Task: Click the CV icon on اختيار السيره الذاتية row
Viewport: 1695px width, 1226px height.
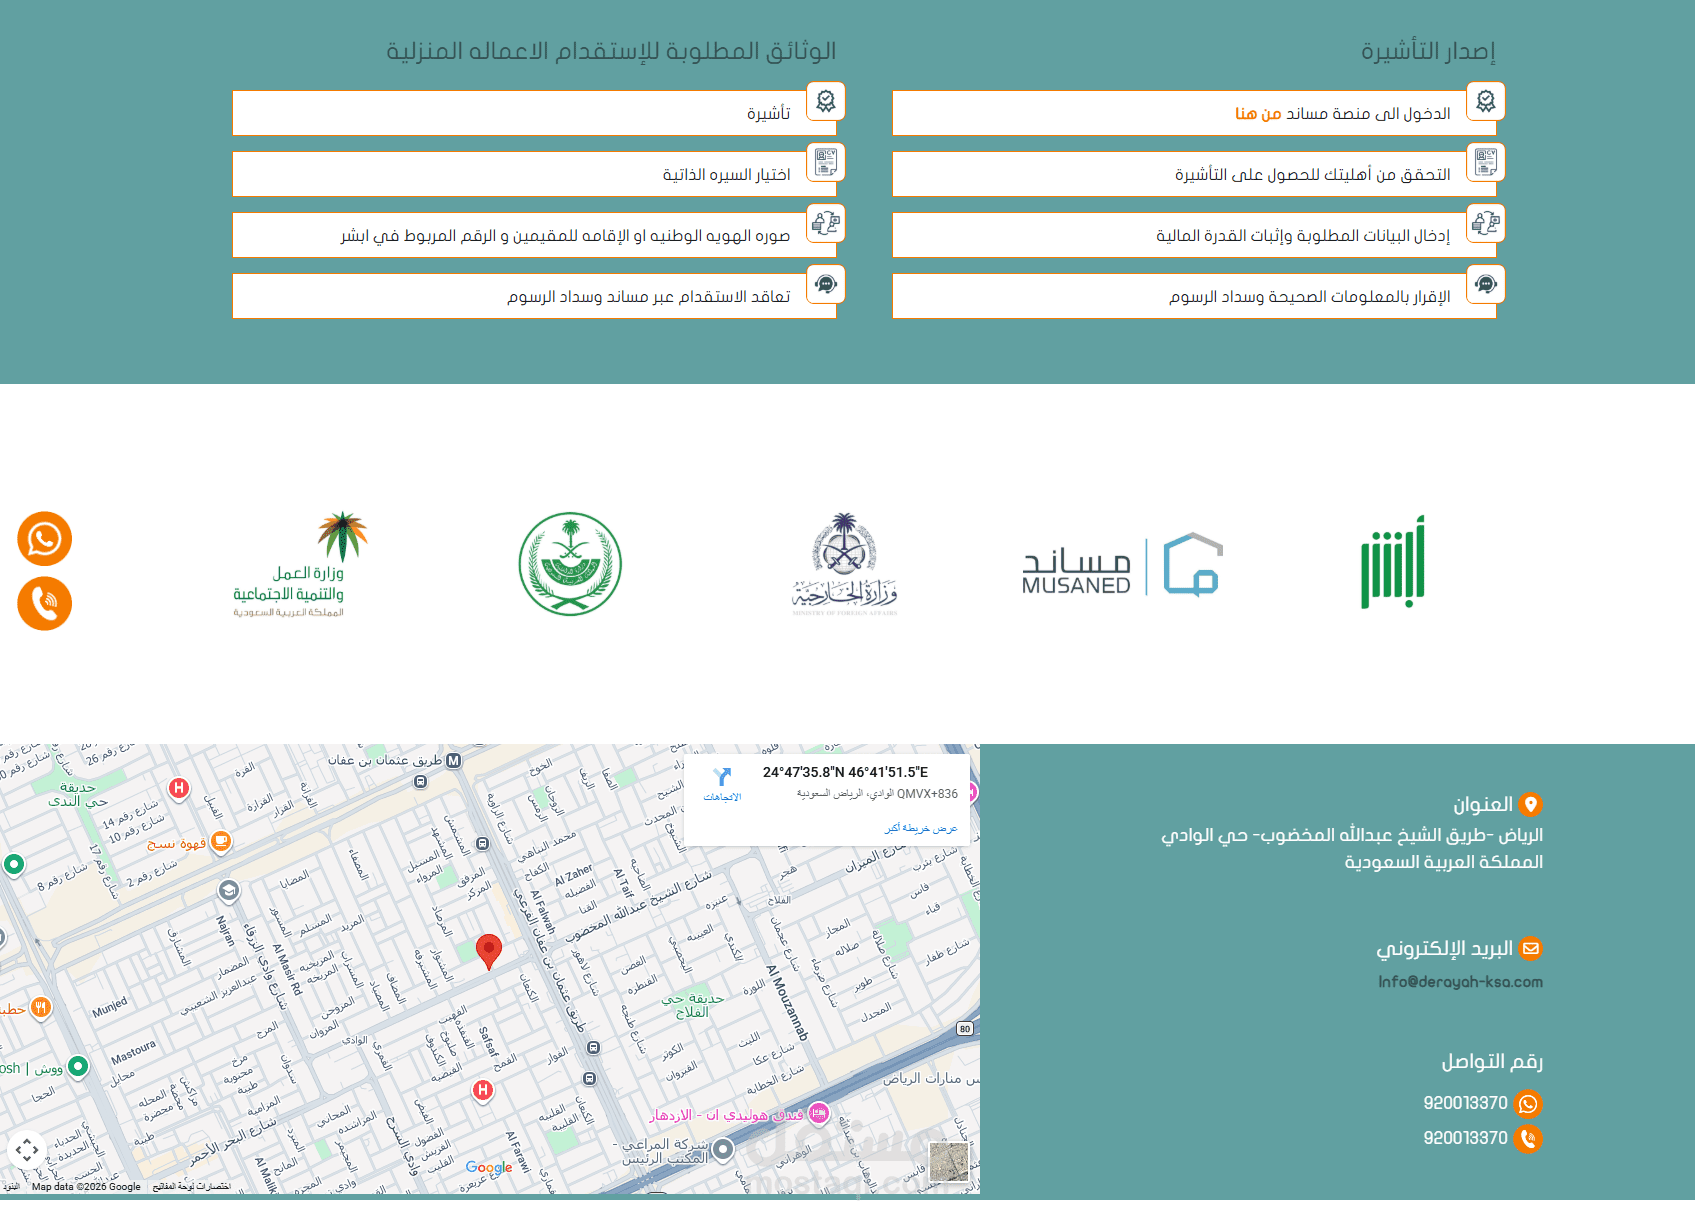Action: click(826, 162)
